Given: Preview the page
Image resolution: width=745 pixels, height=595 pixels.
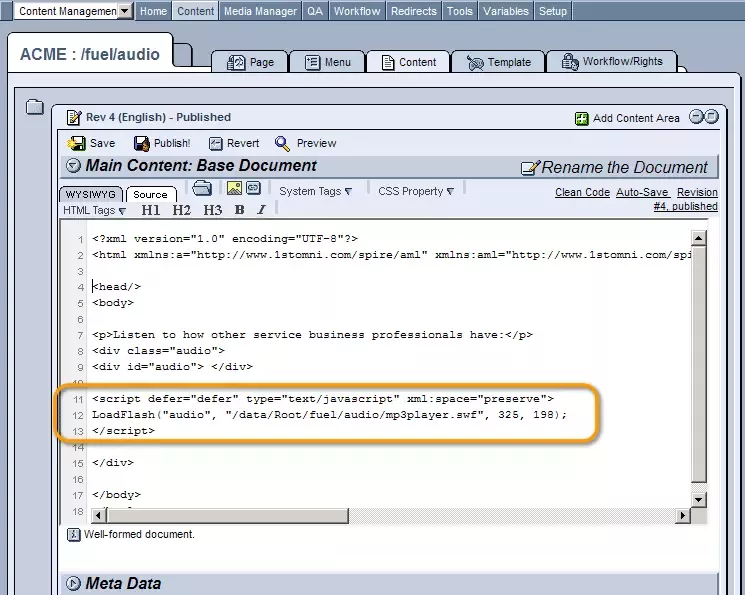Looking at the screenshot, I should pyautogui.click(x=306, y=143).
